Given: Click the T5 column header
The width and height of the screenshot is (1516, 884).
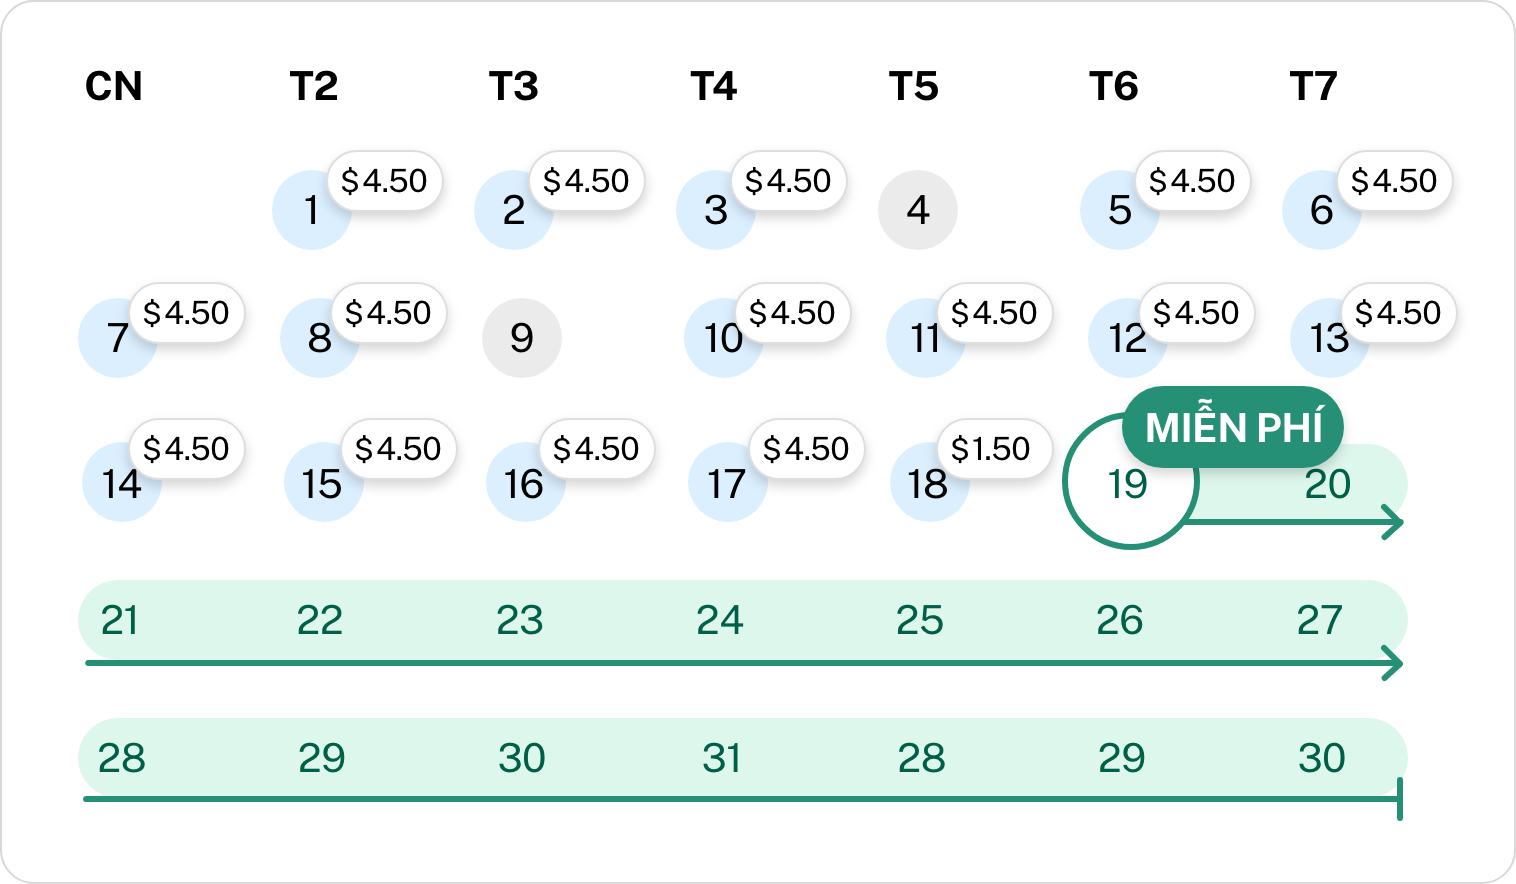Looking at the screenshot, I should 916,87.
